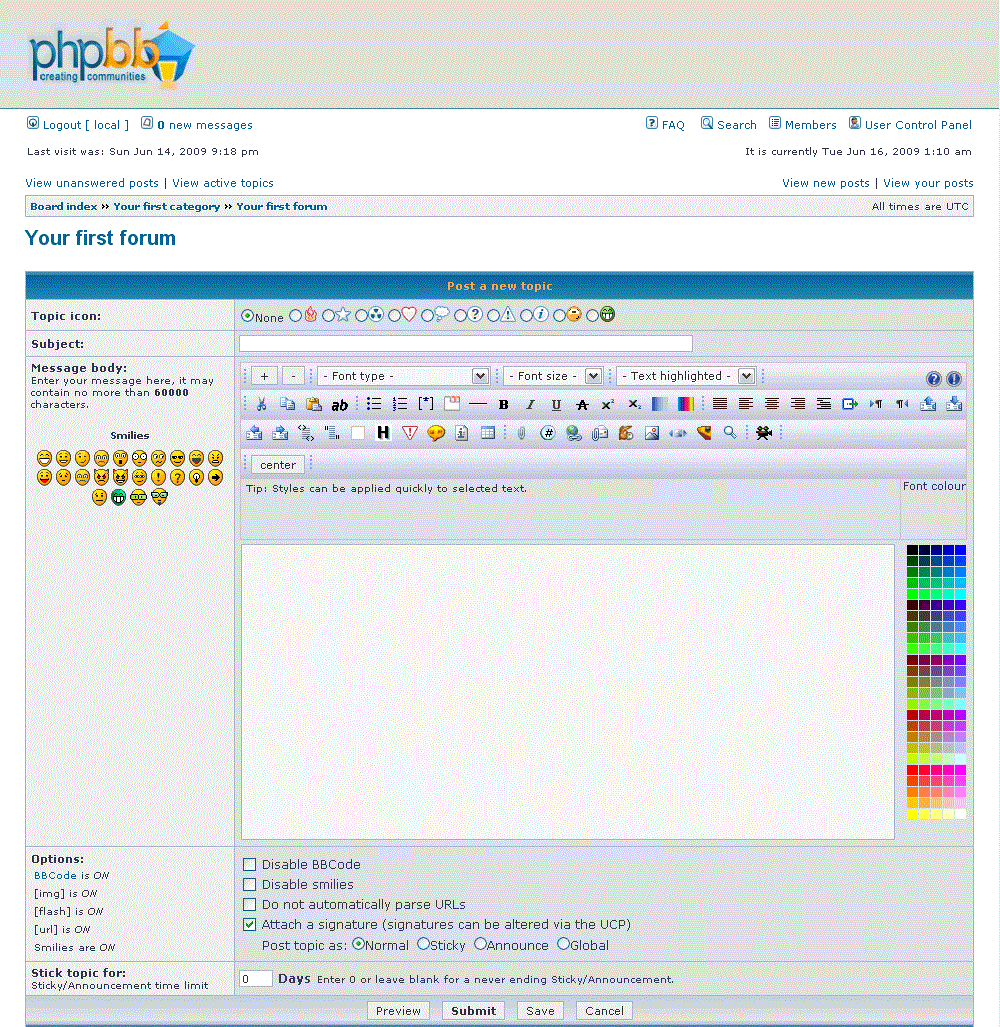Insert an unordered bullet list

pyautogui.click(x=374, y=404)
